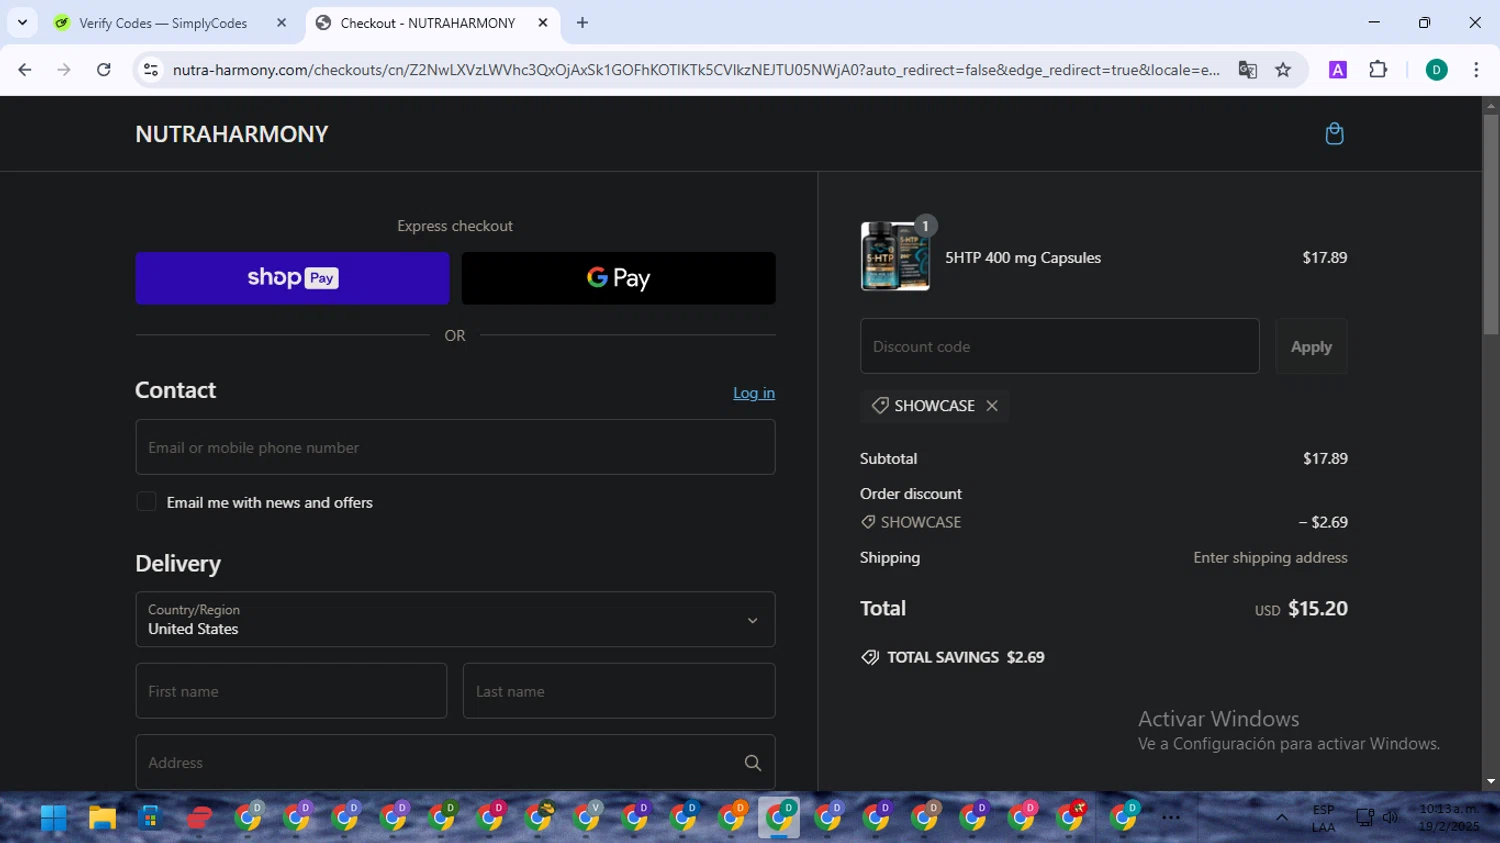Click the address search magnifier icon
This screenshot has height=843, width=1500.
pos(753,763)
